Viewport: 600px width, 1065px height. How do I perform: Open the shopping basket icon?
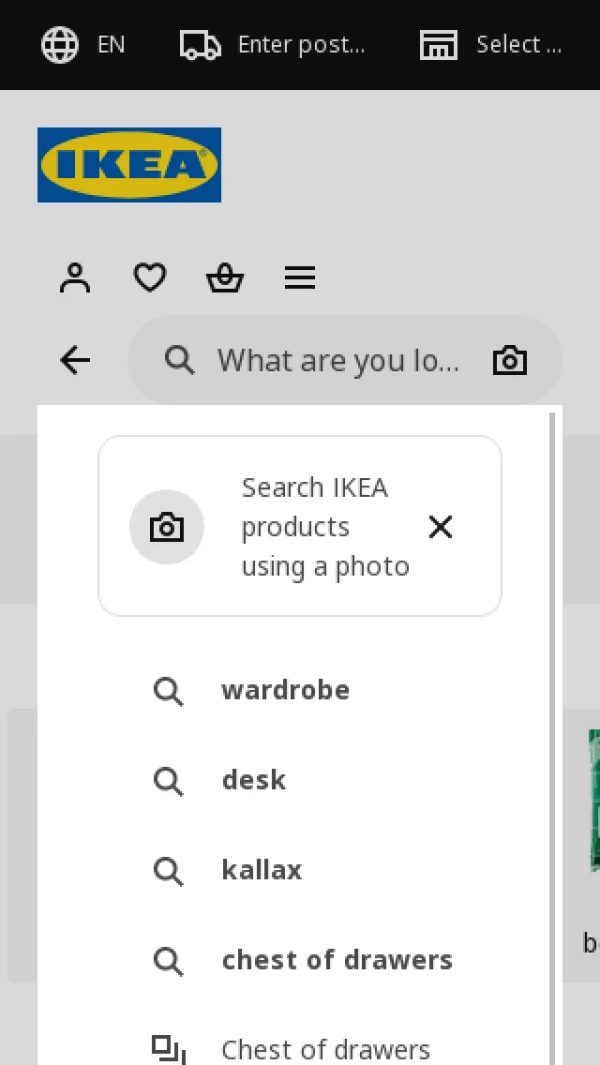coord(225,278)
